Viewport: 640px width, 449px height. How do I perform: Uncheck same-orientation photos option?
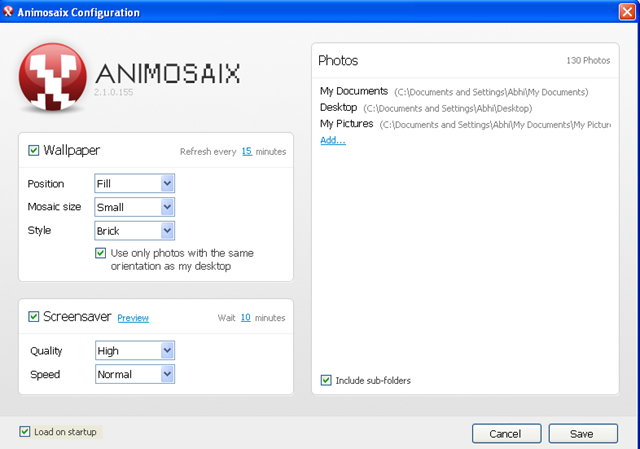pos(100,253)
